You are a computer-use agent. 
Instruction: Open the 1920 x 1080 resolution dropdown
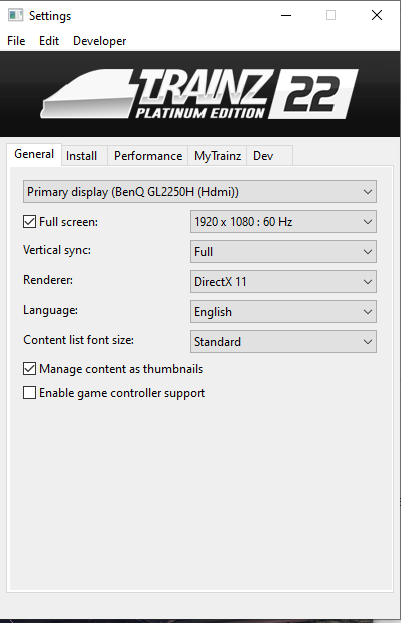(x=283, y=222)
